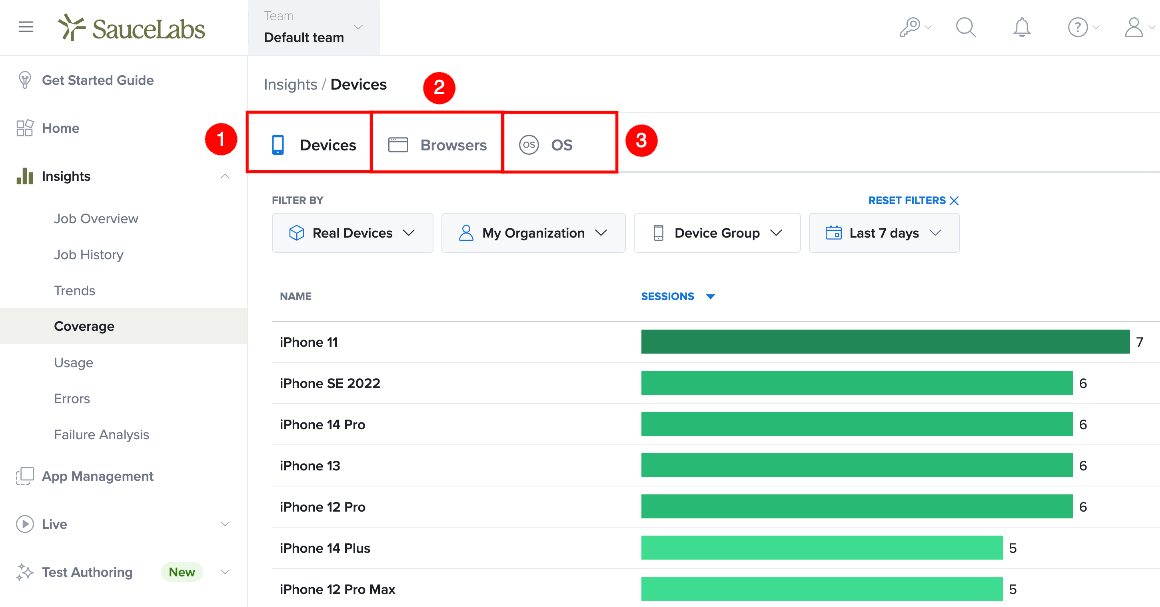Screen dimensions: 1160x607
Task: Click the New badge on Test Authoring
Action: pos(181,572)
